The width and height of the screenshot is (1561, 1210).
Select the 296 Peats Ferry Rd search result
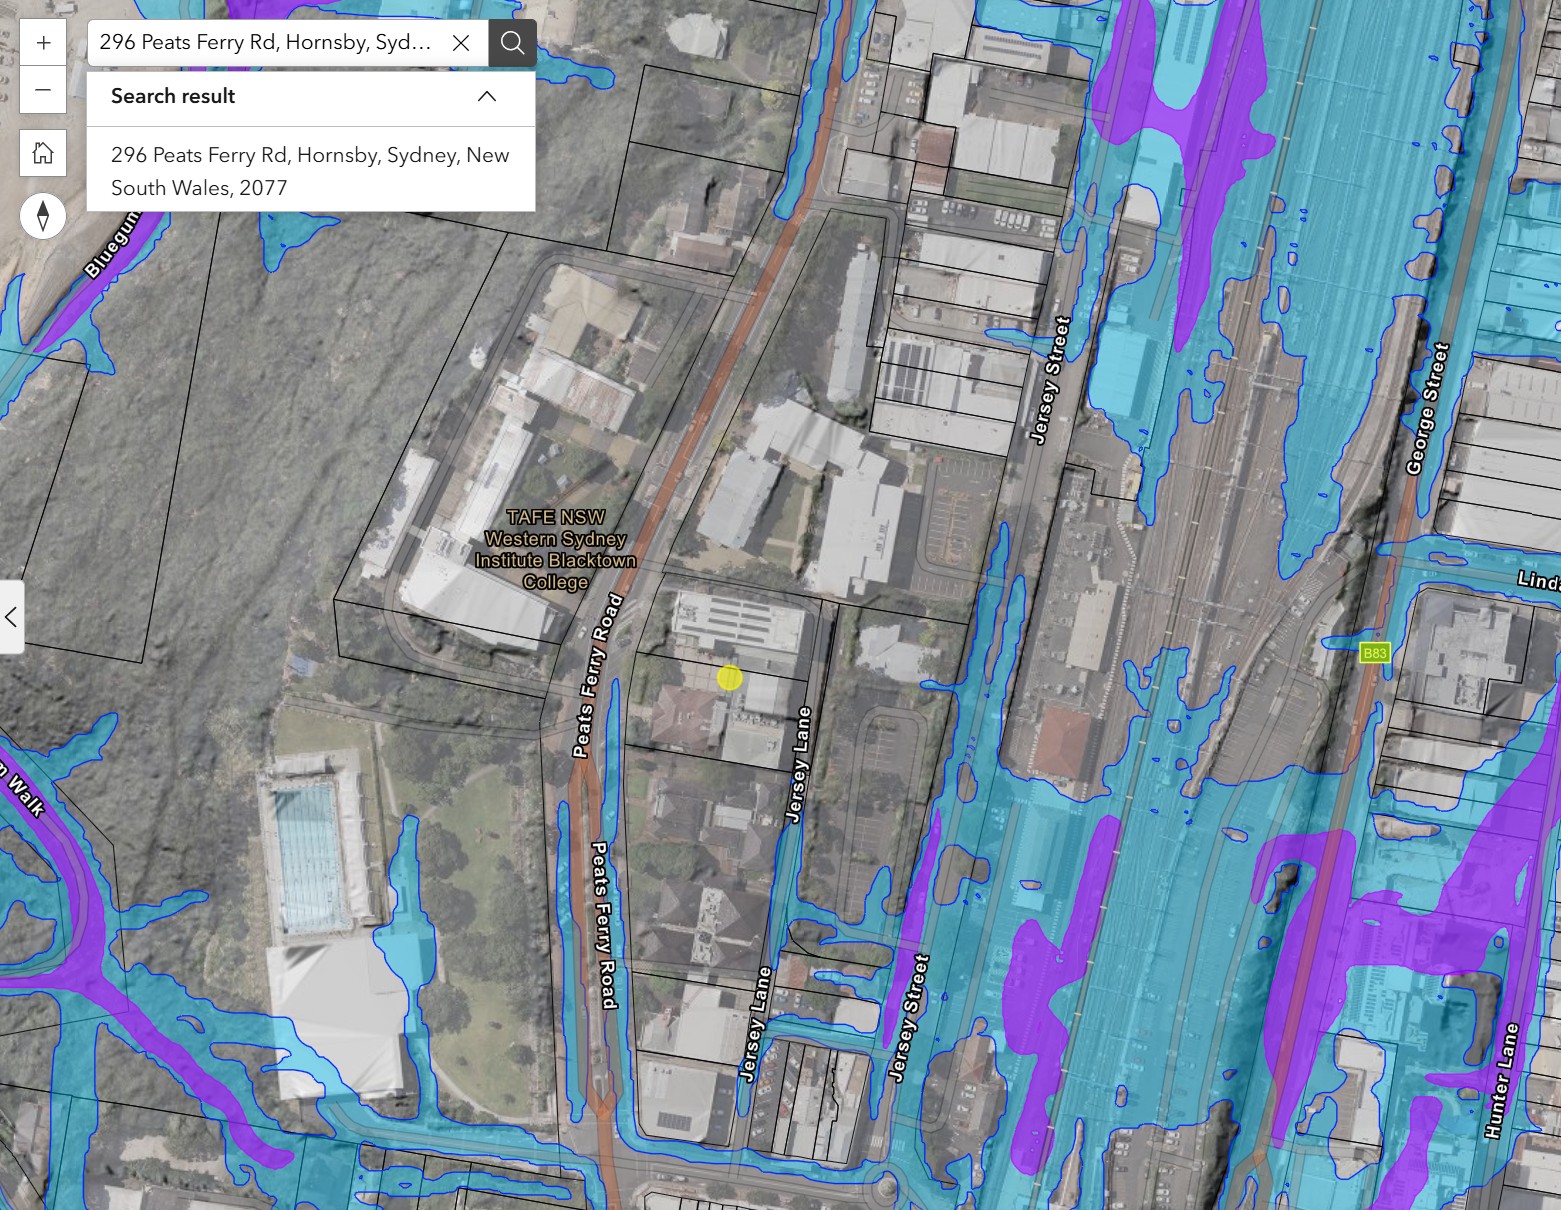(x=310, y=171)
